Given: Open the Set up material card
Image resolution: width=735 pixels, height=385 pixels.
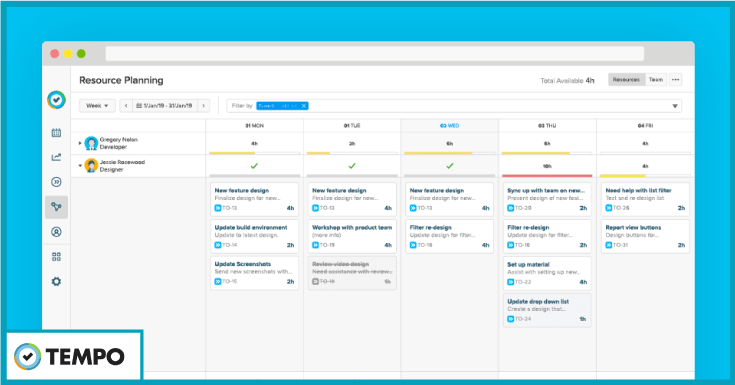Looking at the screenshot, I should click(547, 273).
